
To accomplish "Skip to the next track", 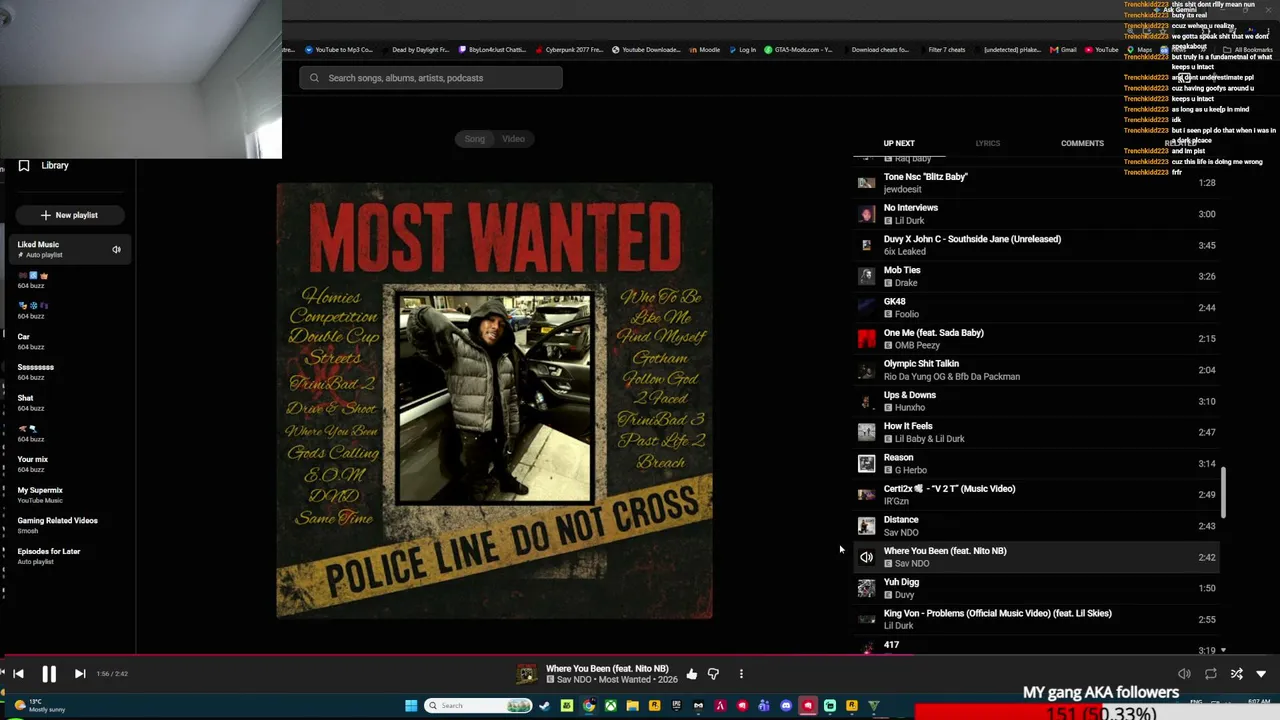I will (80, 674).
